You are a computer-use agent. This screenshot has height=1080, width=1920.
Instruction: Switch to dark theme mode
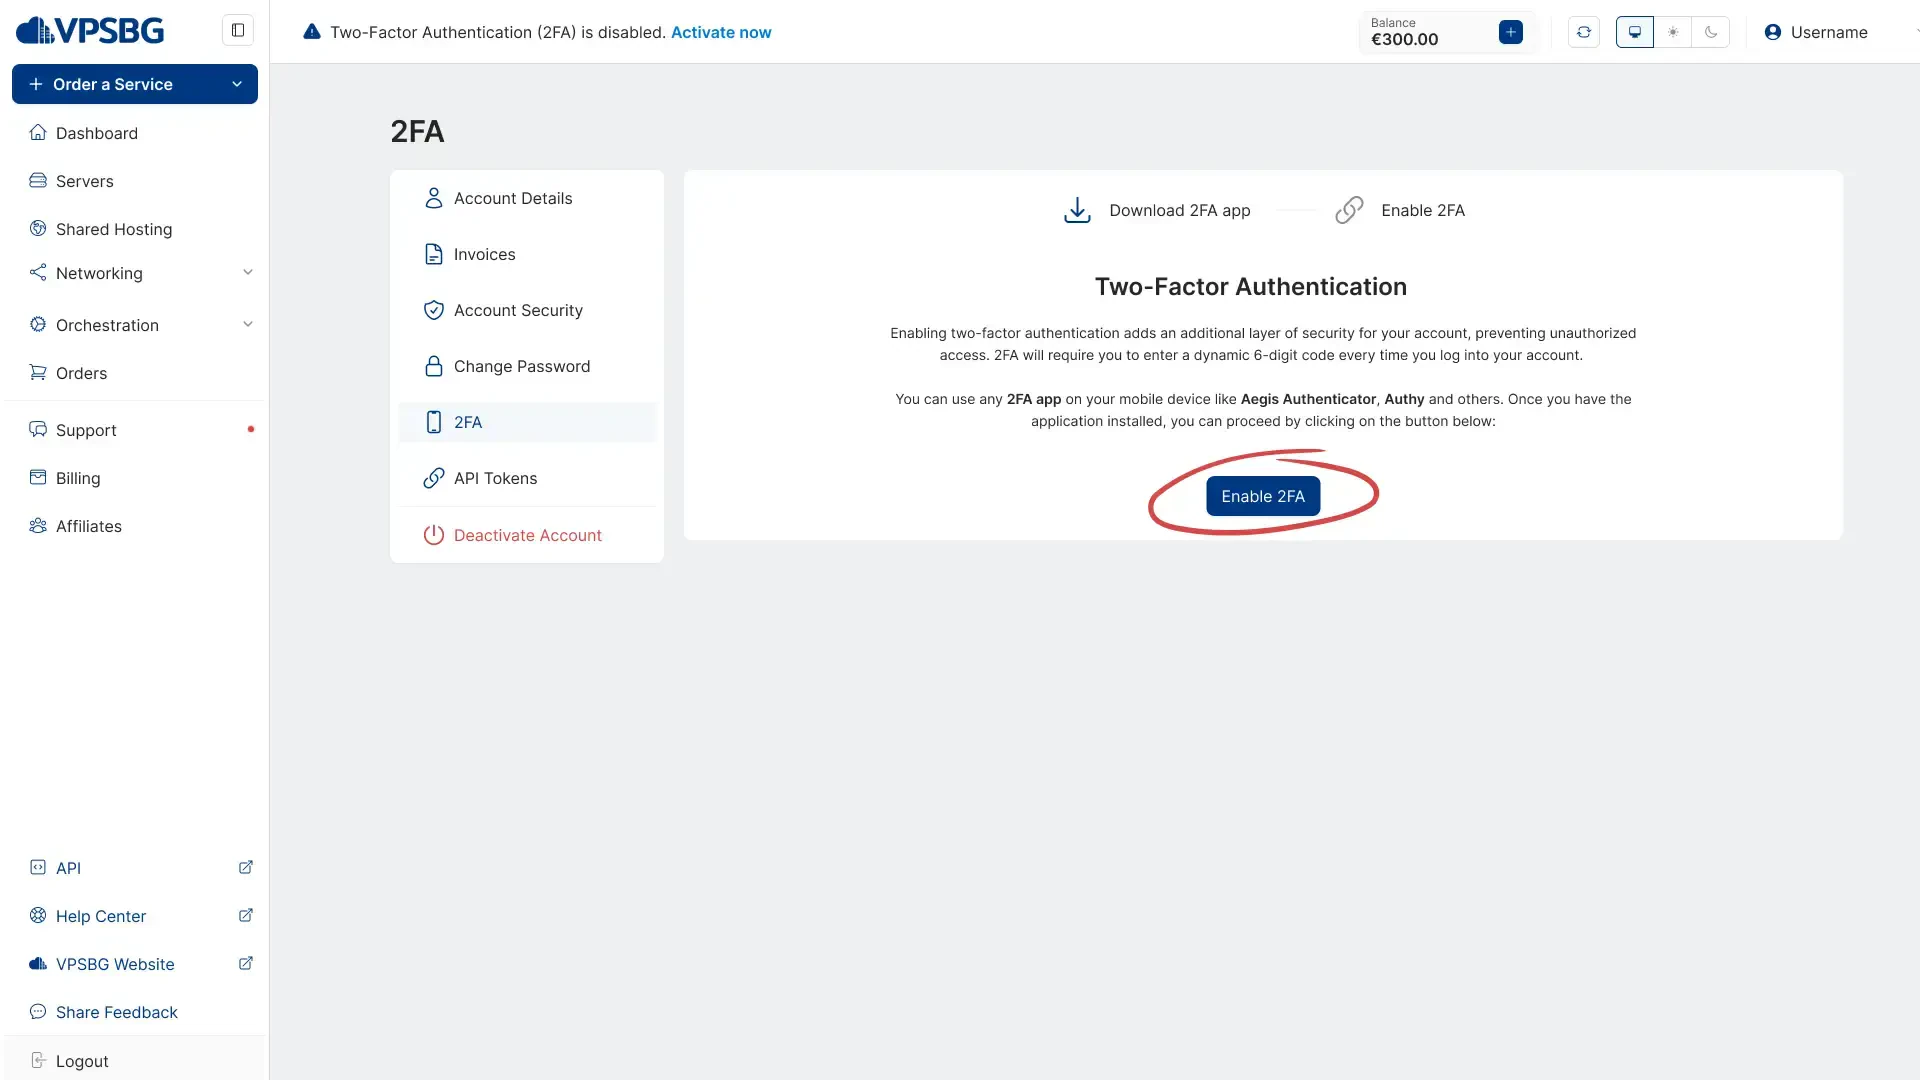1711,32
